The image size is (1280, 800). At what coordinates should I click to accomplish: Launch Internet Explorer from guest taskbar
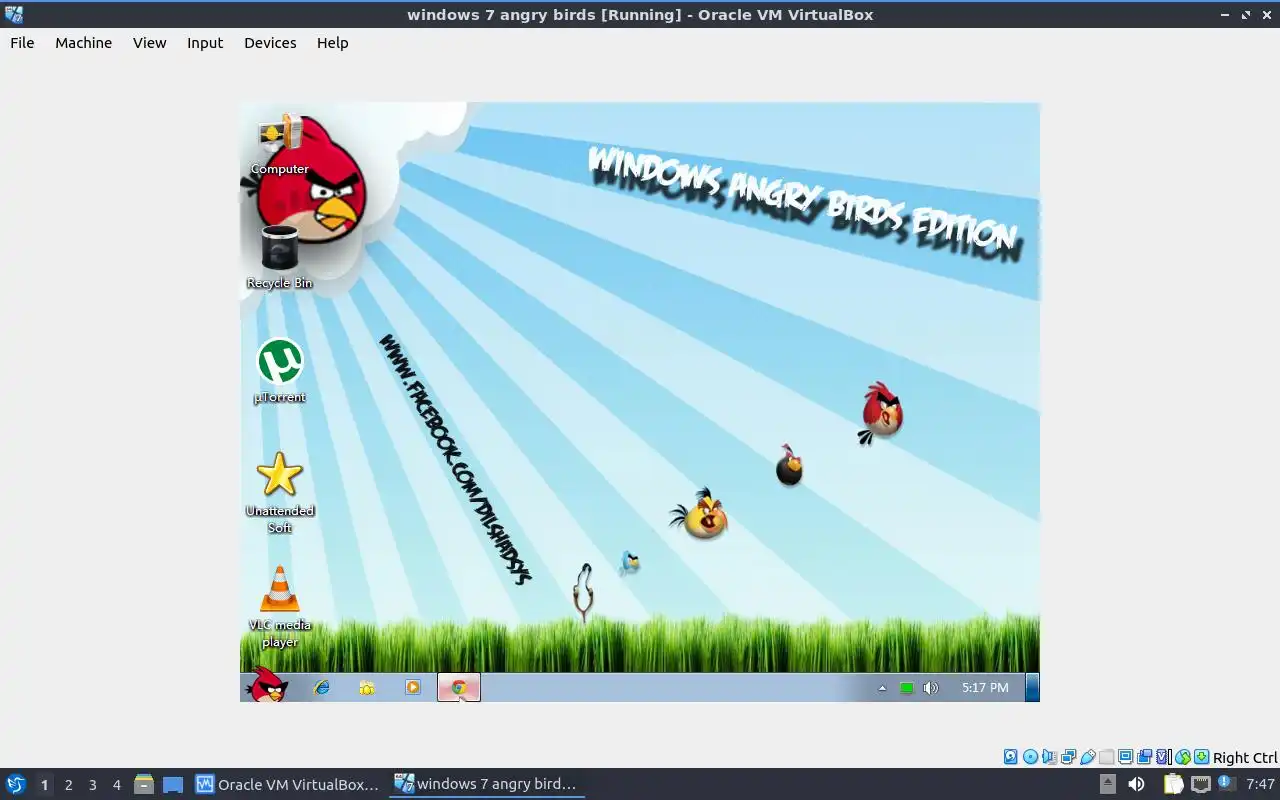click(x=321, y=687)
